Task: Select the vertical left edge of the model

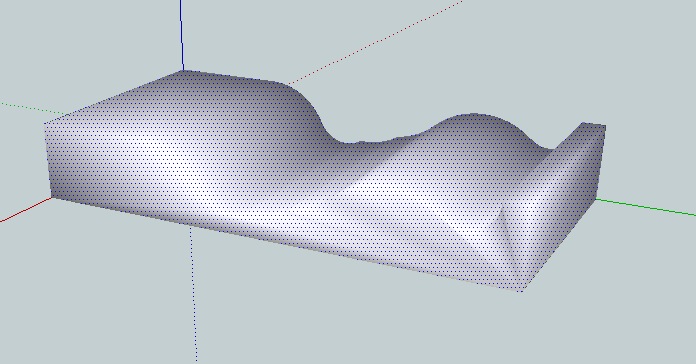Action: (x=48, y=161)
